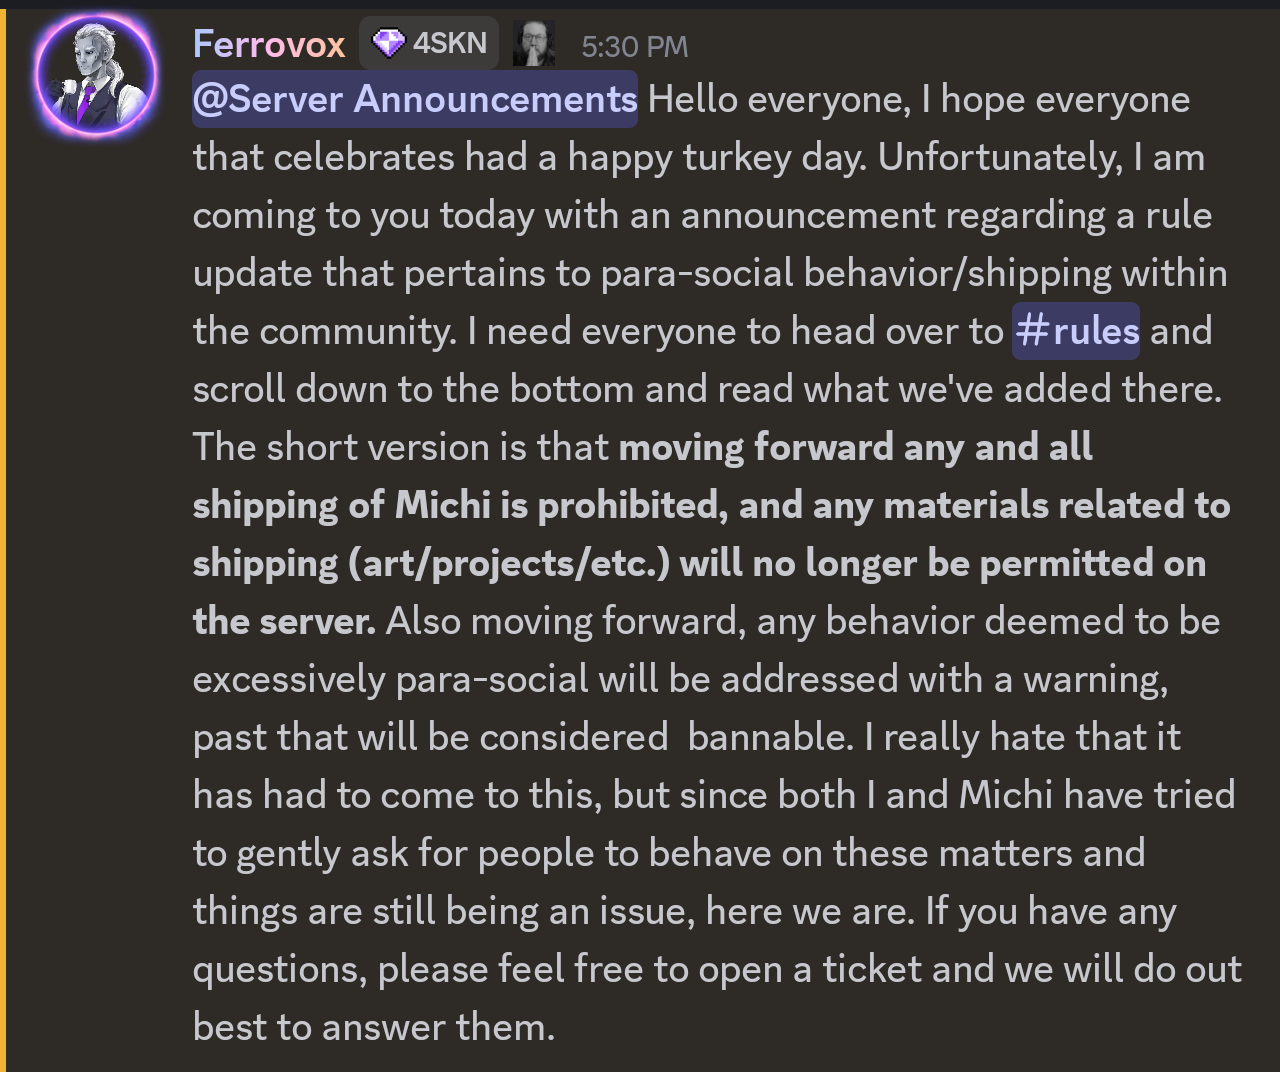The height and width of the screenshot is (1072, 1280).
Task: Click the bold text '(art/projects/etc.)'
Action: click(509, 563)
